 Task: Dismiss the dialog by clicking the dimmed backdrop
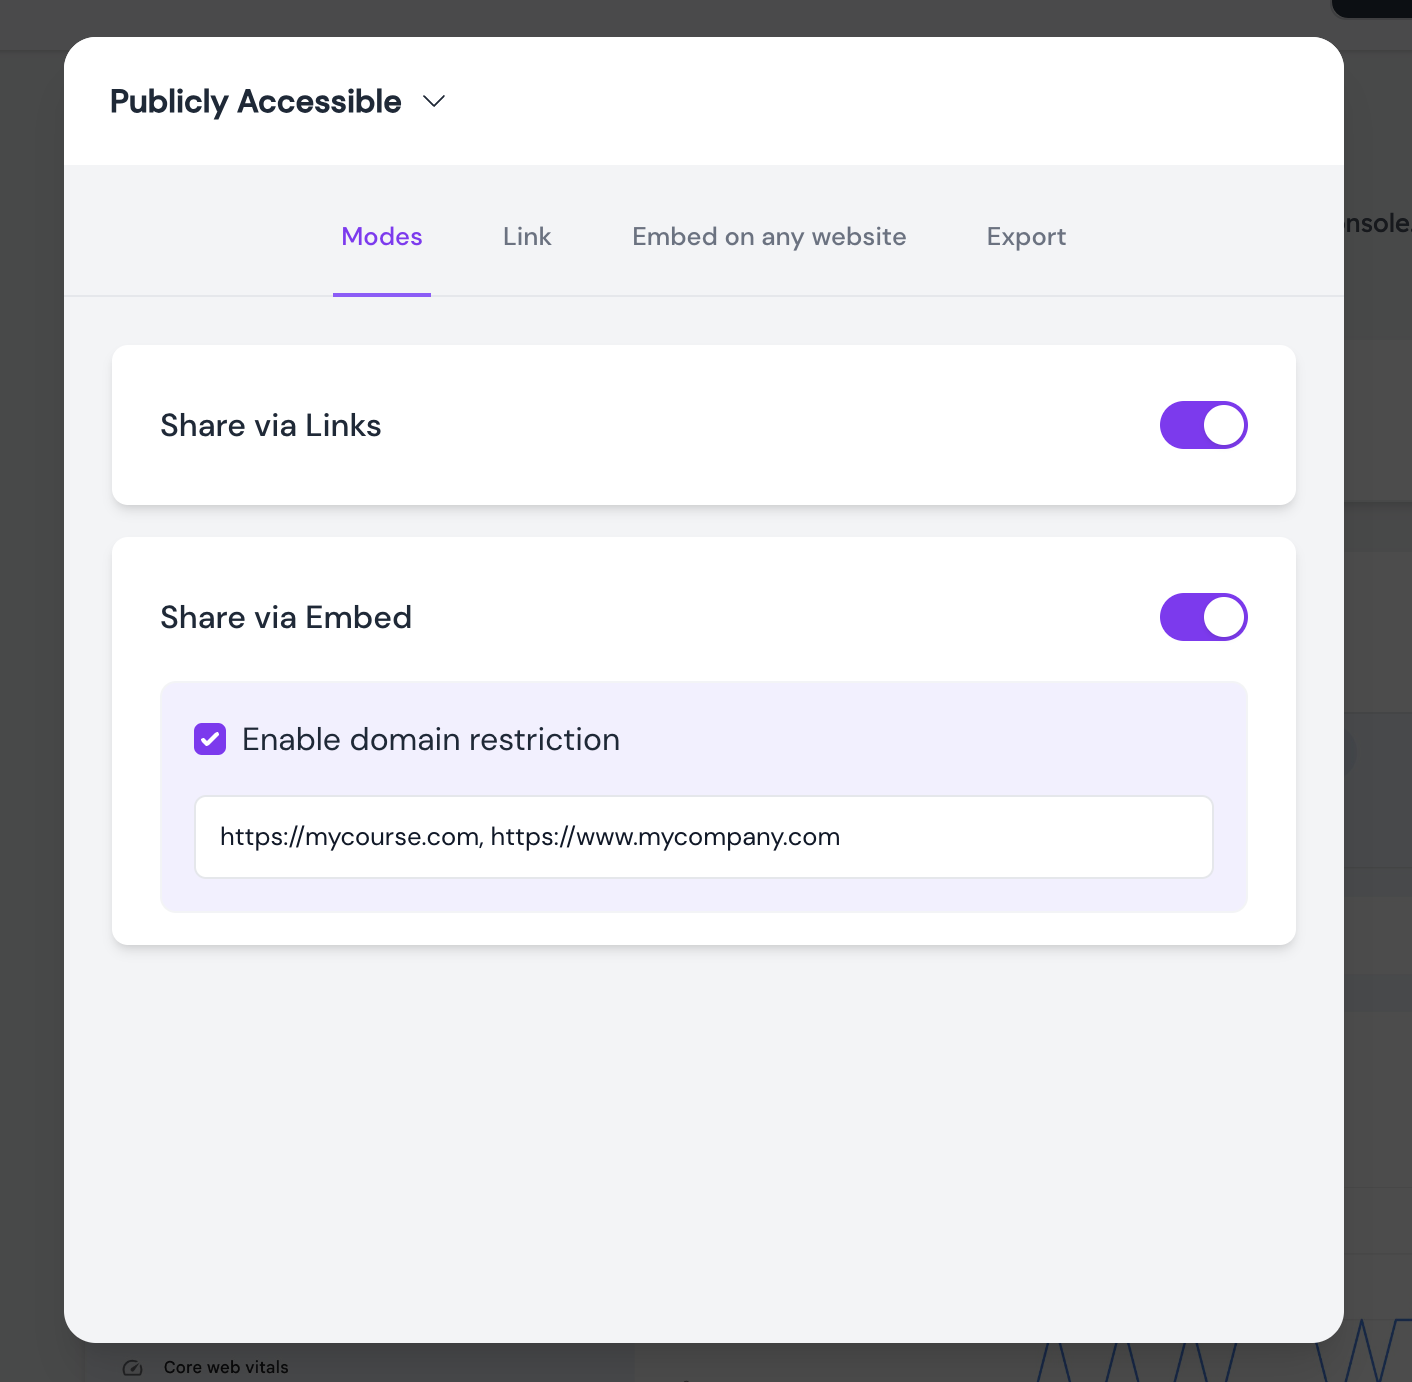point(32,700)
